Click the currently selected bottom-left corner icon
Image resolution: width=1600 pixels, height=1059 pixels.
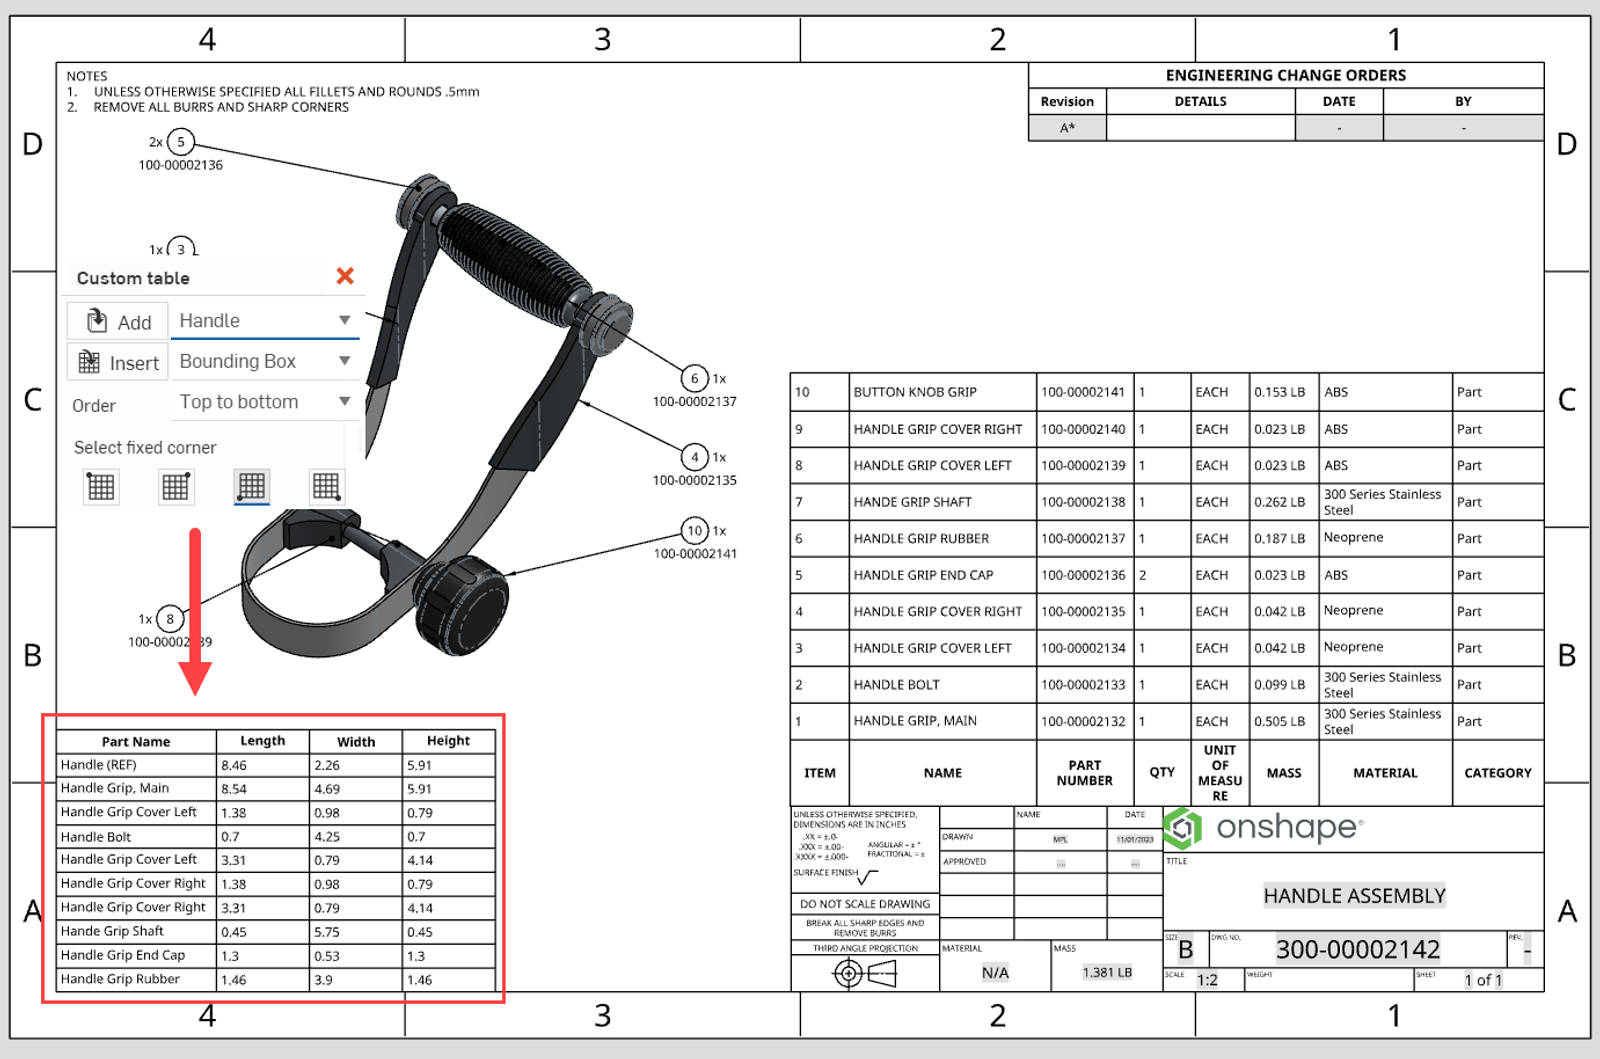(x=250, y=487)
